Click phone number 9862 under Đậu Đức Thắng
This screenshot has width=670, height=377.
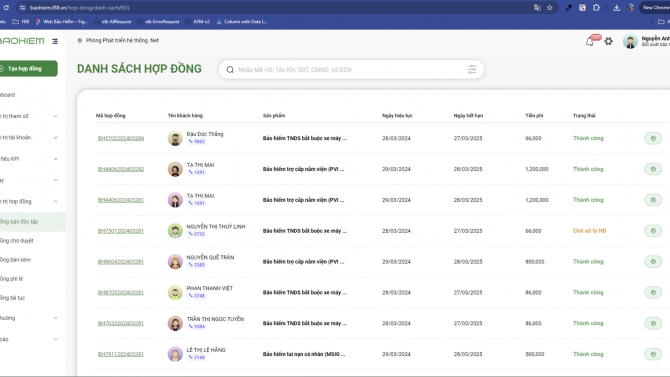pos(197,141)
